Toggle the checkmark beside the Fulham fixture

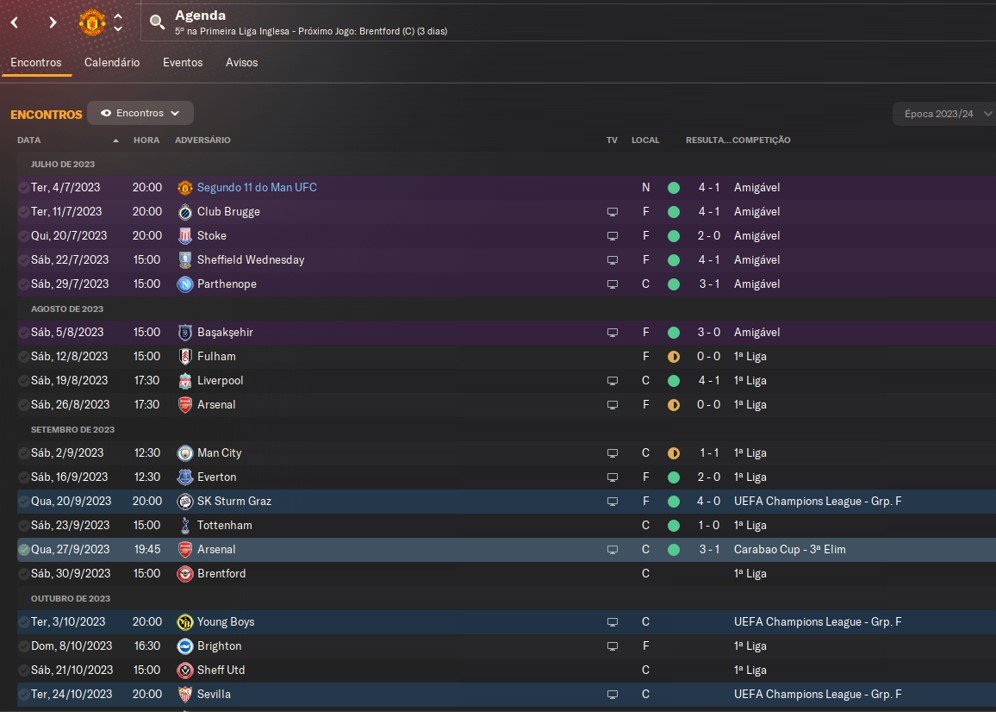pos(23,357)
